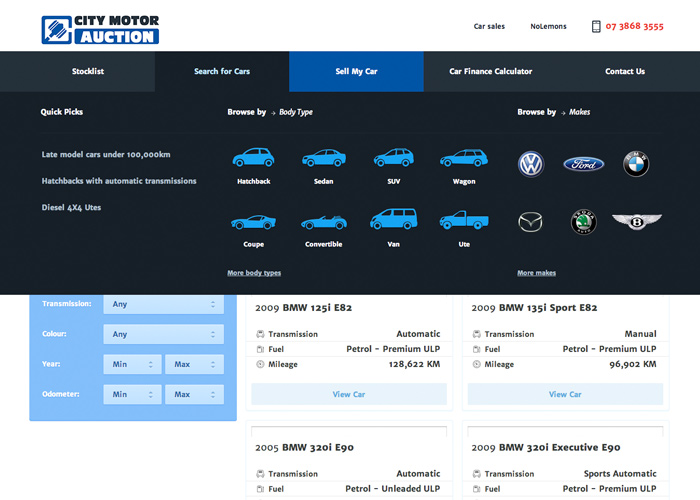Image resolution: width=700 pixels, height=500 pixels.
Task: Open the Year Min dropdown
Action: pyautogui.click(x=132, y=364)
